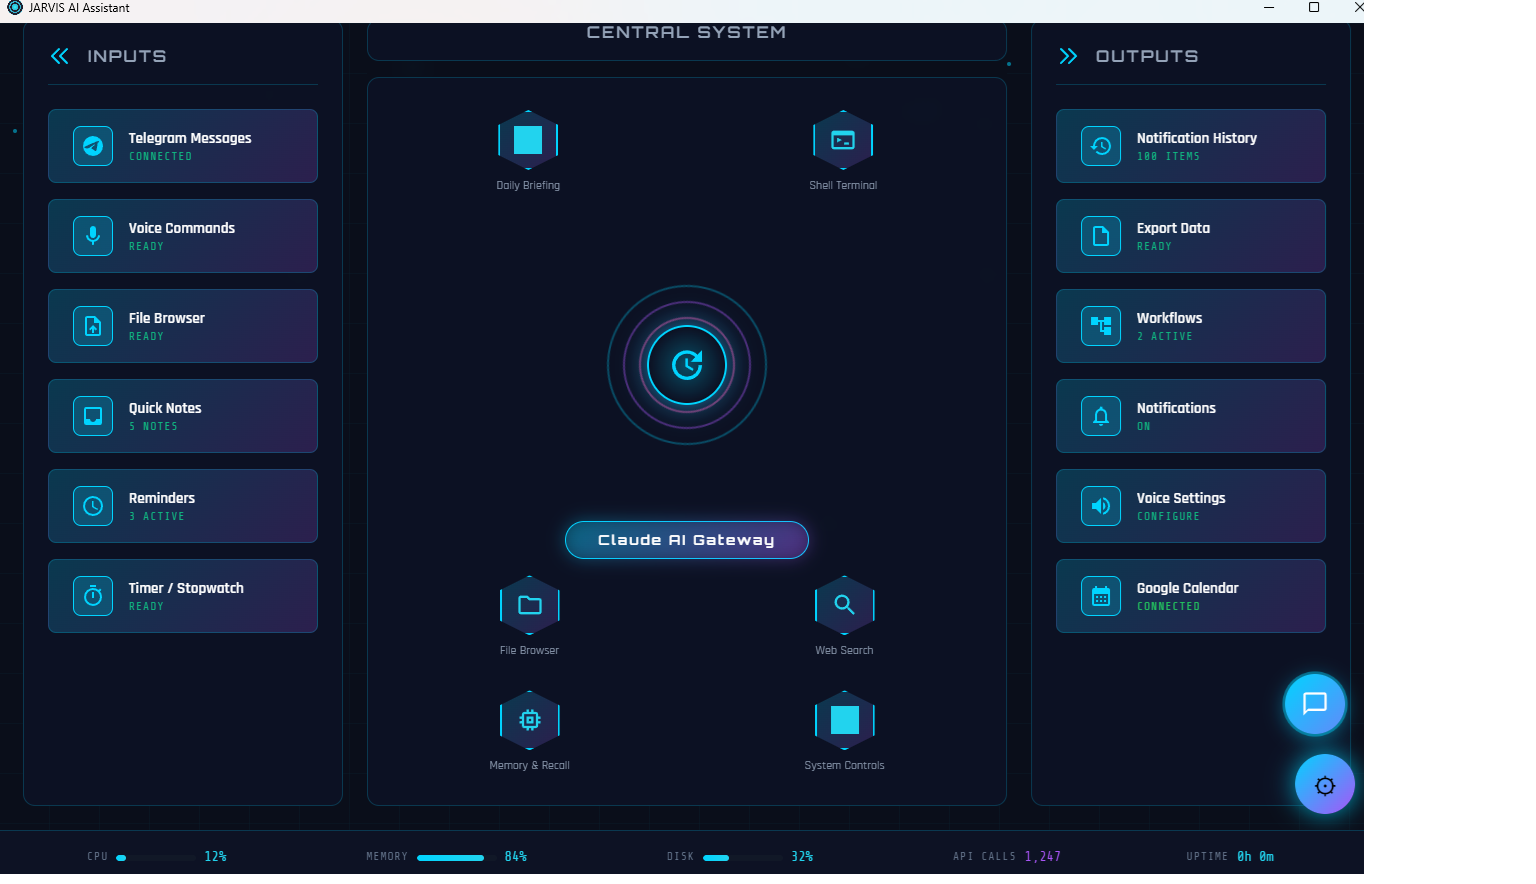Image resolution: width=1536 pixels, height=884 pixels.
Task: Open the Web Search hexagon icon
Action: pos(844,605)
